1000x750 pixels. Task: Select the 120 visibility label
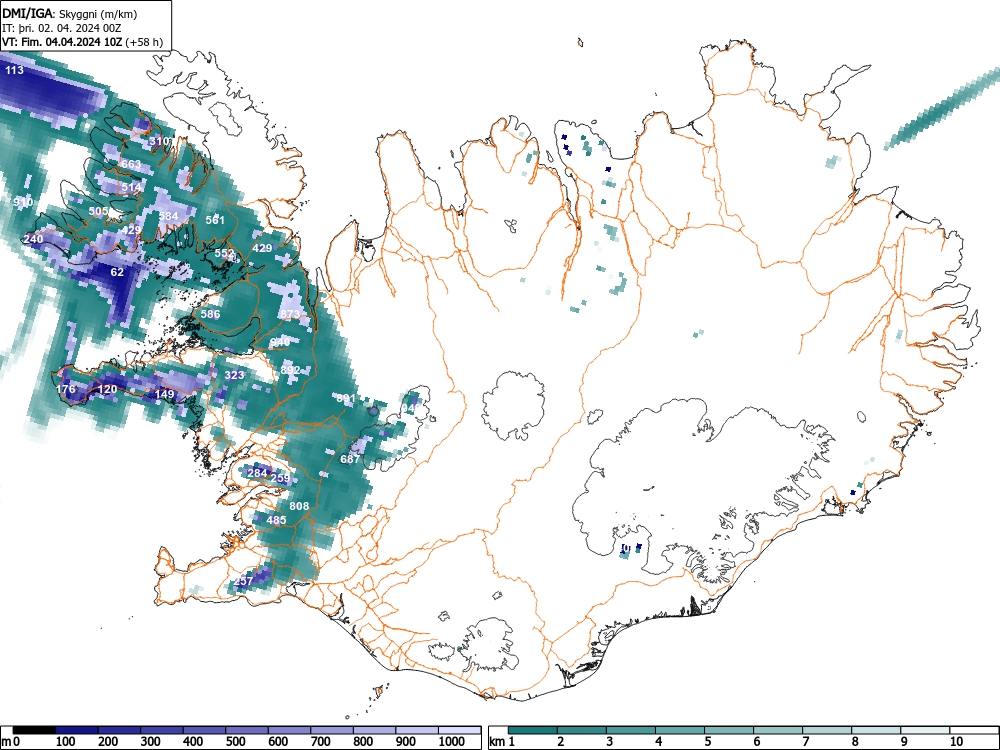tap(107, 389)
